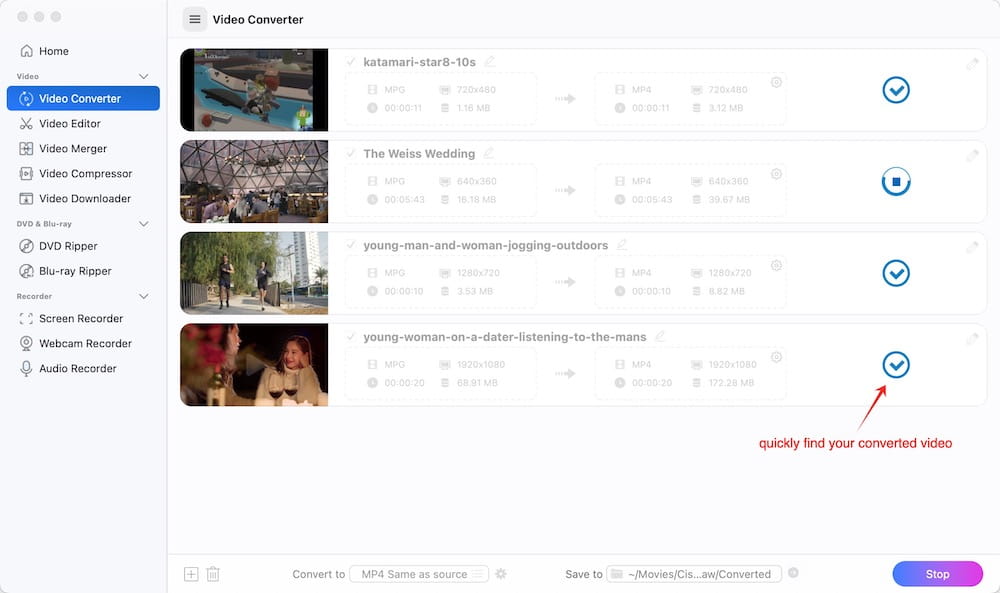1000x593 pixels.
Task: Open output settings gear for young-woman-on-a-dater video
Action: click(x=776, y=357)
